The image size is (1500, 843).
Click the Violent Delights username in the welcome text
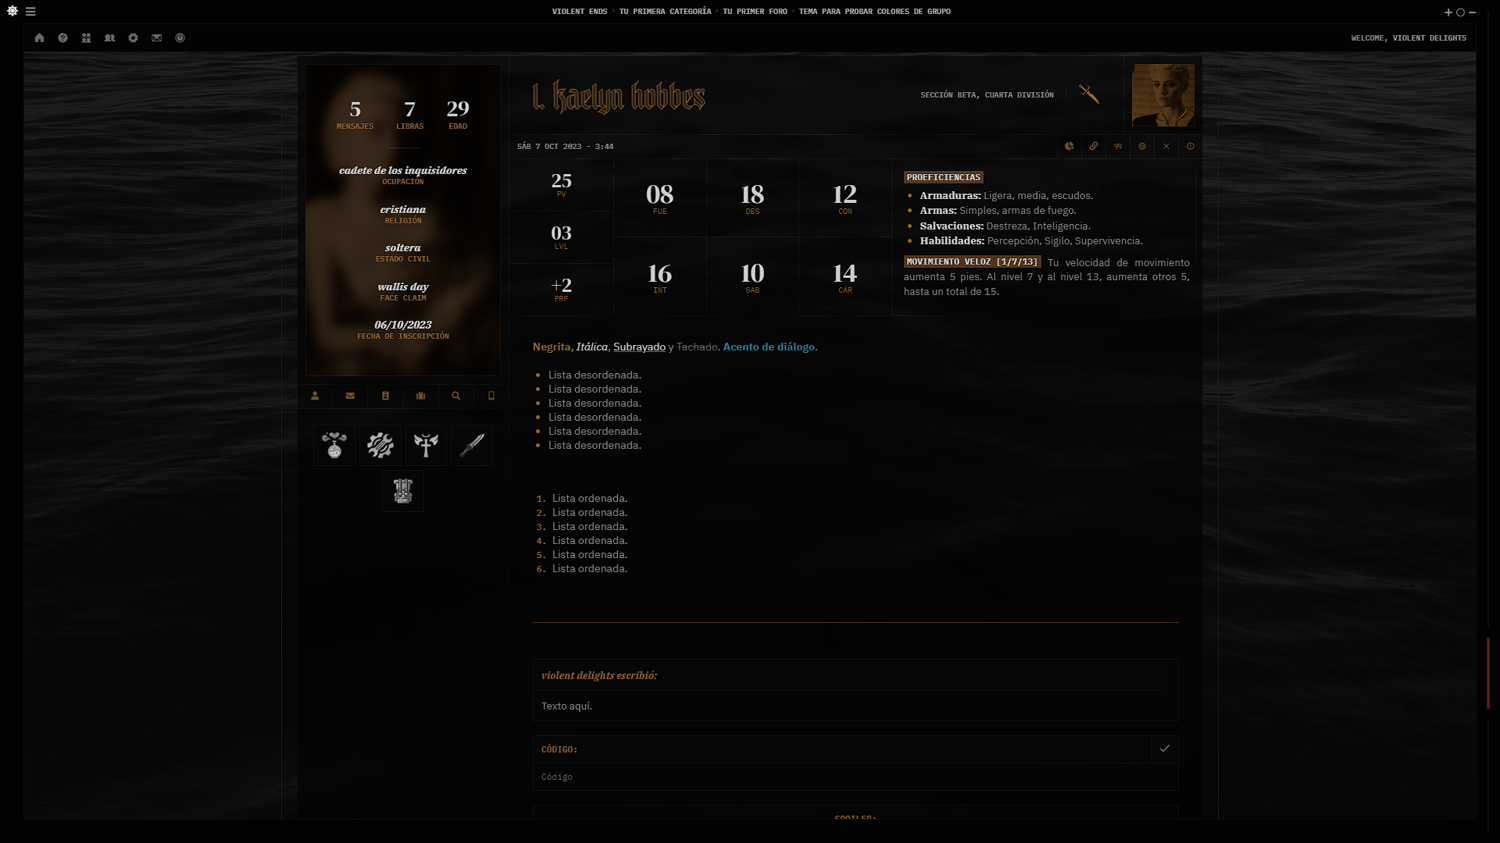[1429, 38]
